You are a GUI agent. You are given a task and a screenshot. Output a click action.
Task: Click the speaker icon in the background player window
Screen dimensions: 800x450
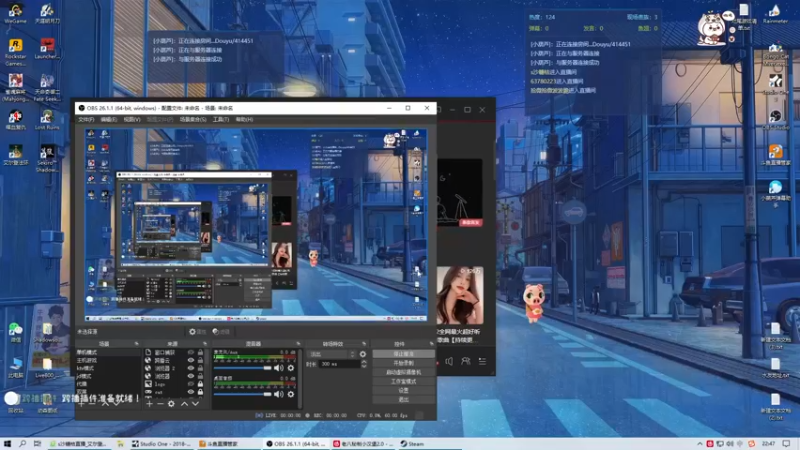449,361
